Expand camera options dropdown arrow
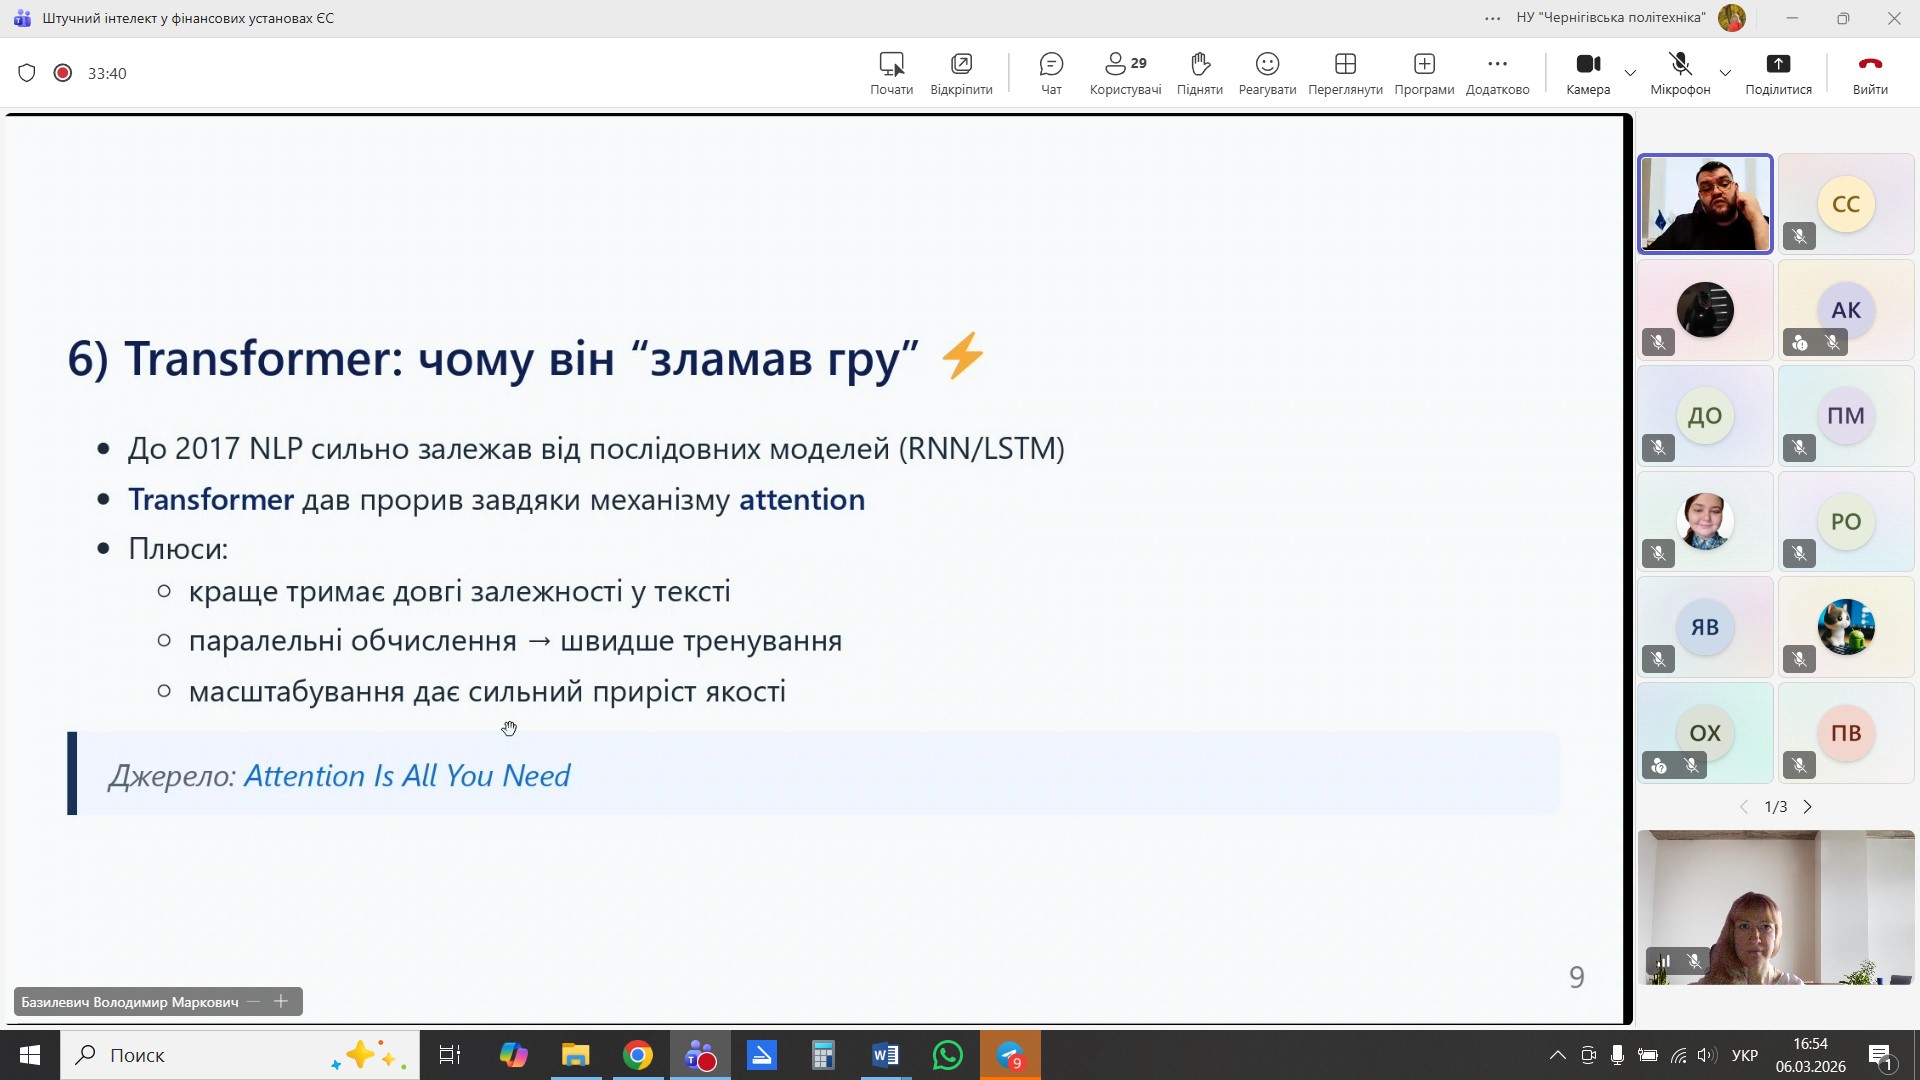 coord(1630,73)
